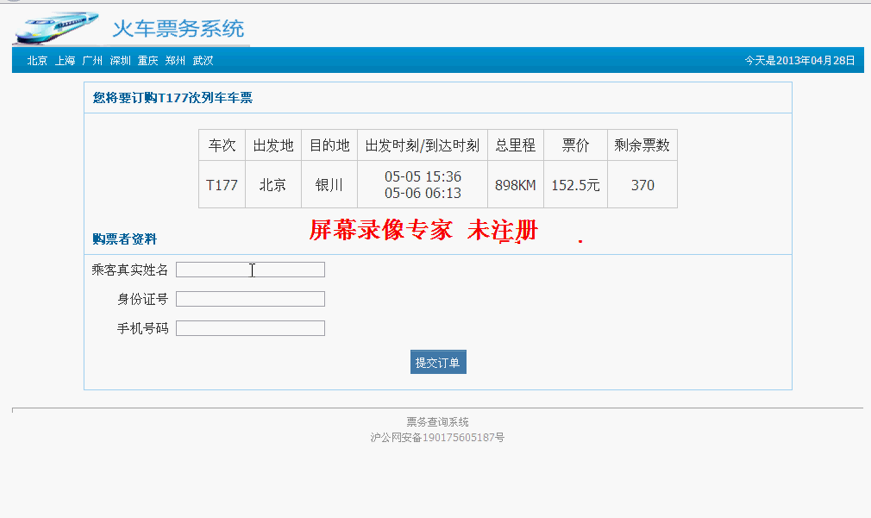The height and width of the screenshot is (518, 871).
Task: Click the 票价 column header
Action: coord(575,145)
